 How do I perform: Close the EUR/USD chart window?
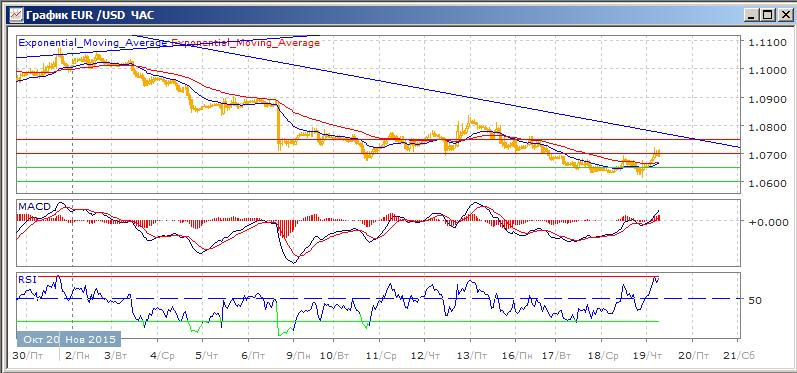coord(782,15)
